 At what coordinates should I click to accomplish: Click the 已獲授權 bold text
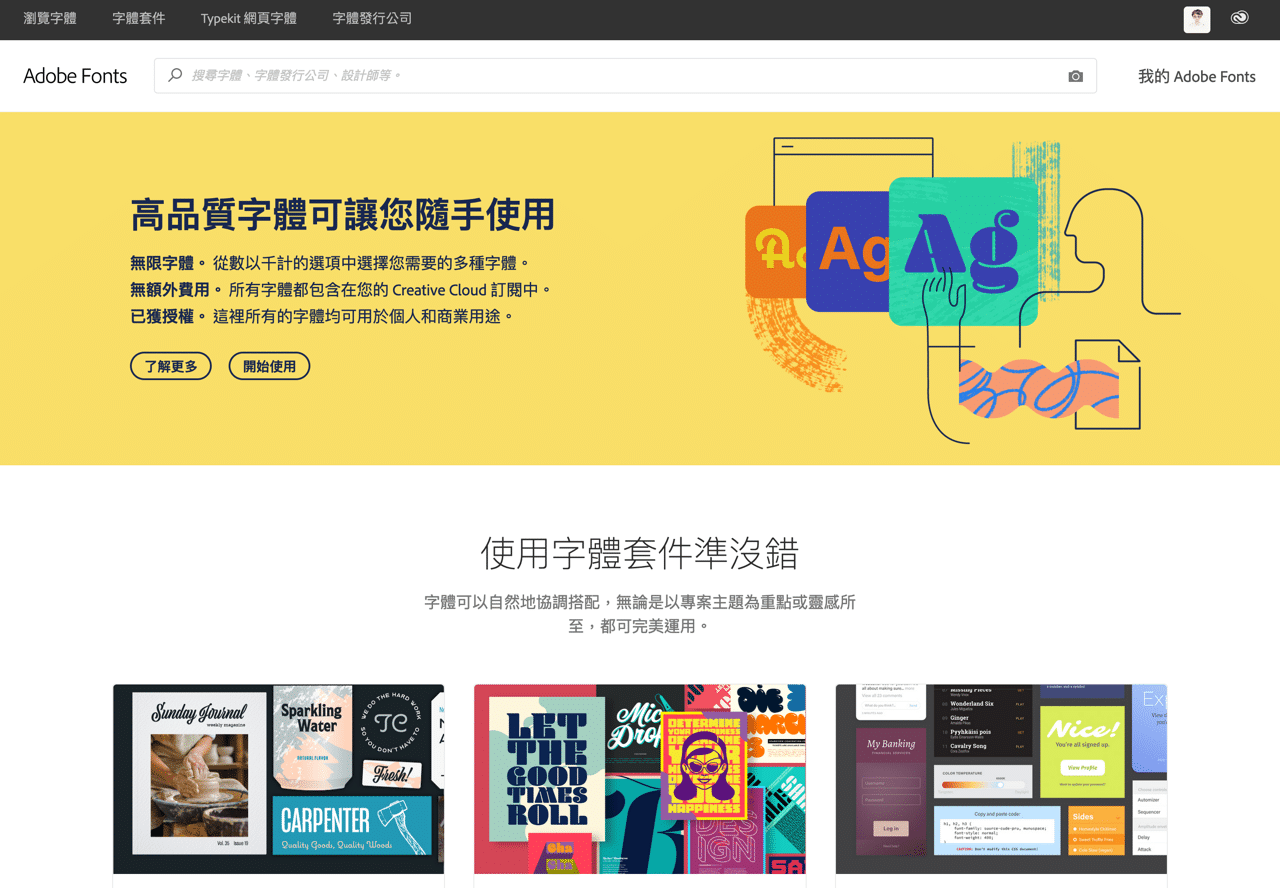point(162,315)
